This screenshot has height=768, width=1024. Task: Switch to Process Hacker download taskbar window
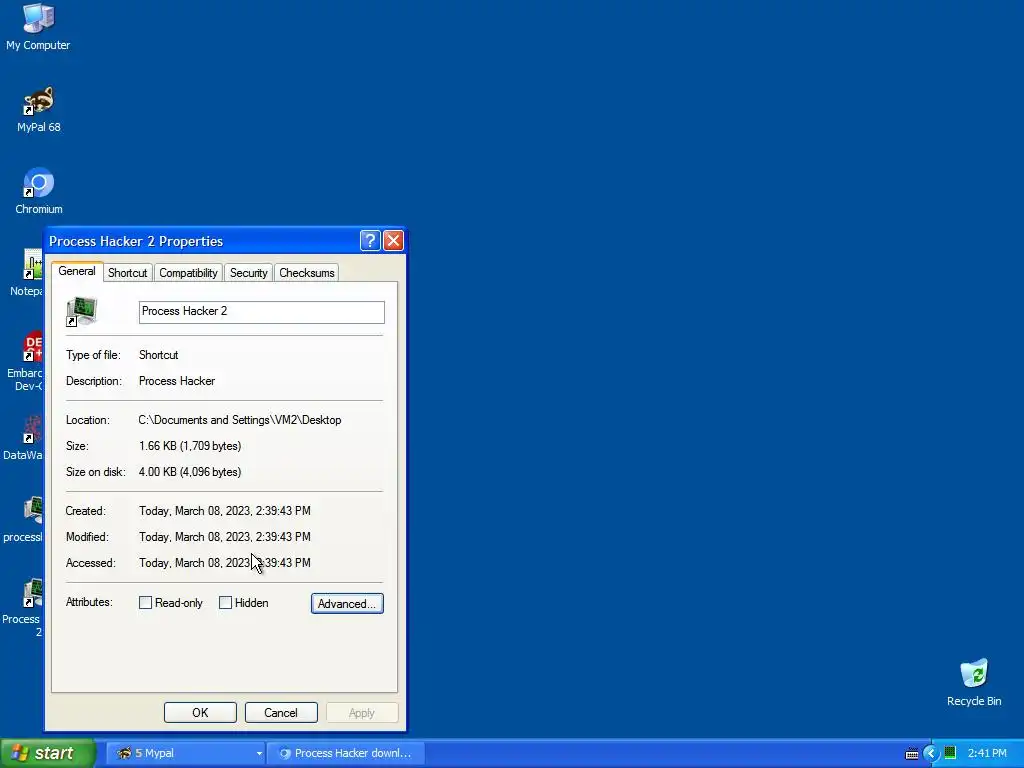(x=346, y=753)
